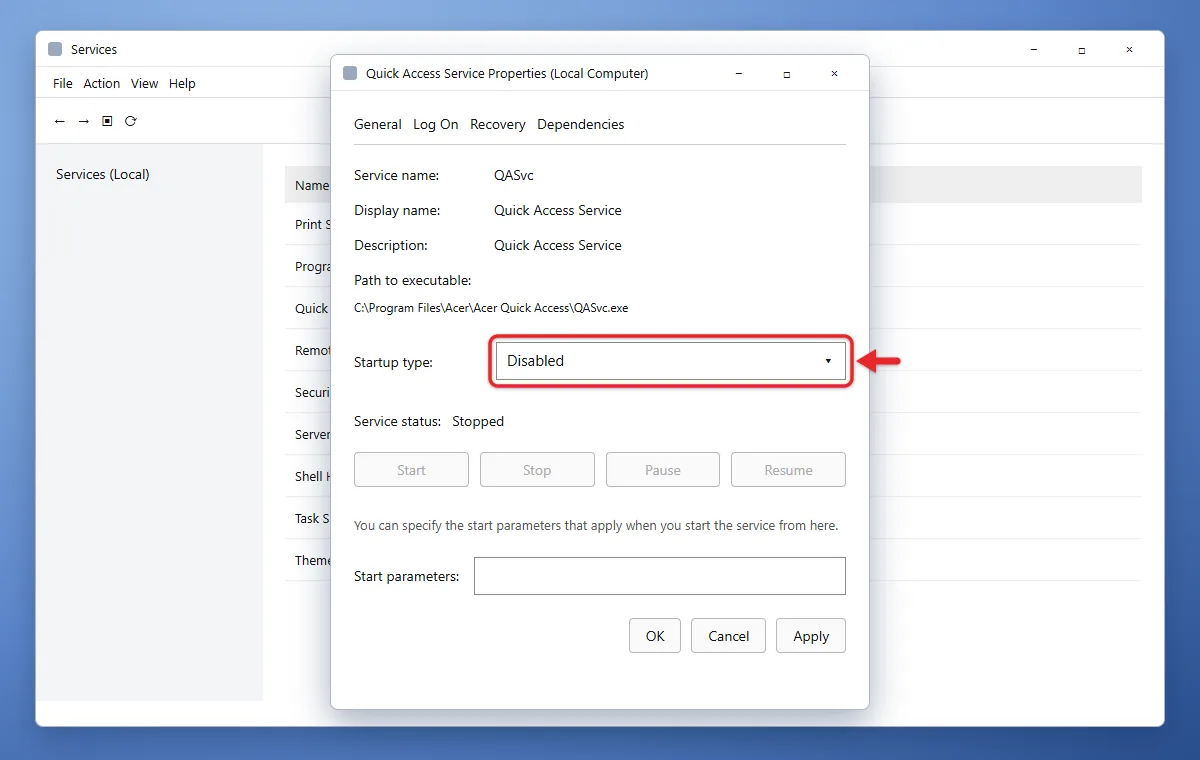Open the Action menu in Services window

point(101,84)
